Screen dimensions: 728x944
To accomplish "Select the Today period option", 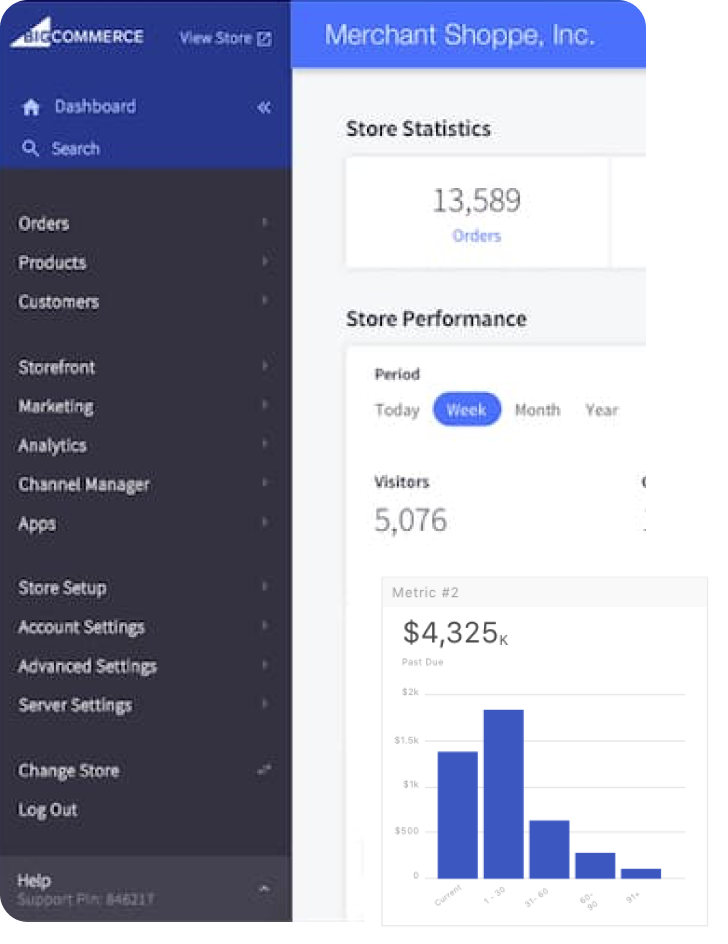I will coord(397,410).
